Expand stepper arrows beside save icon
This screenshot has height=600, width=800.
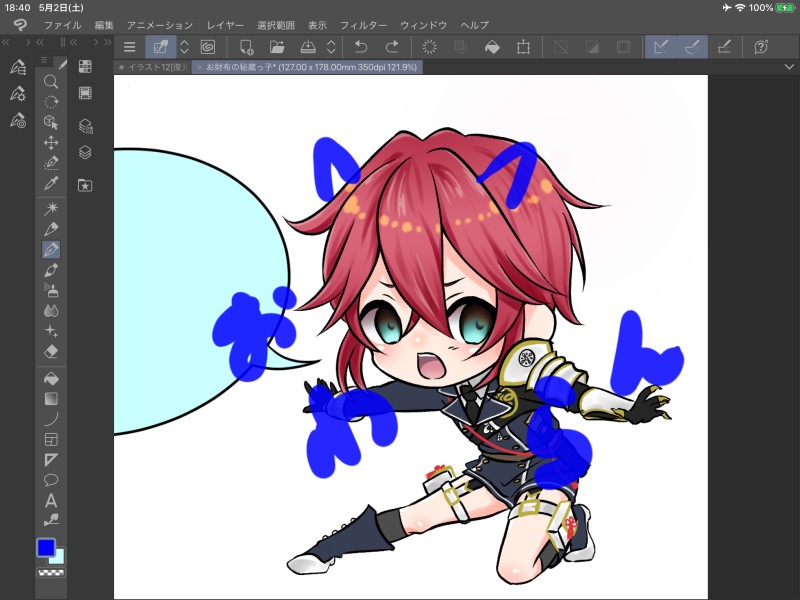click(x=331, y=47)
